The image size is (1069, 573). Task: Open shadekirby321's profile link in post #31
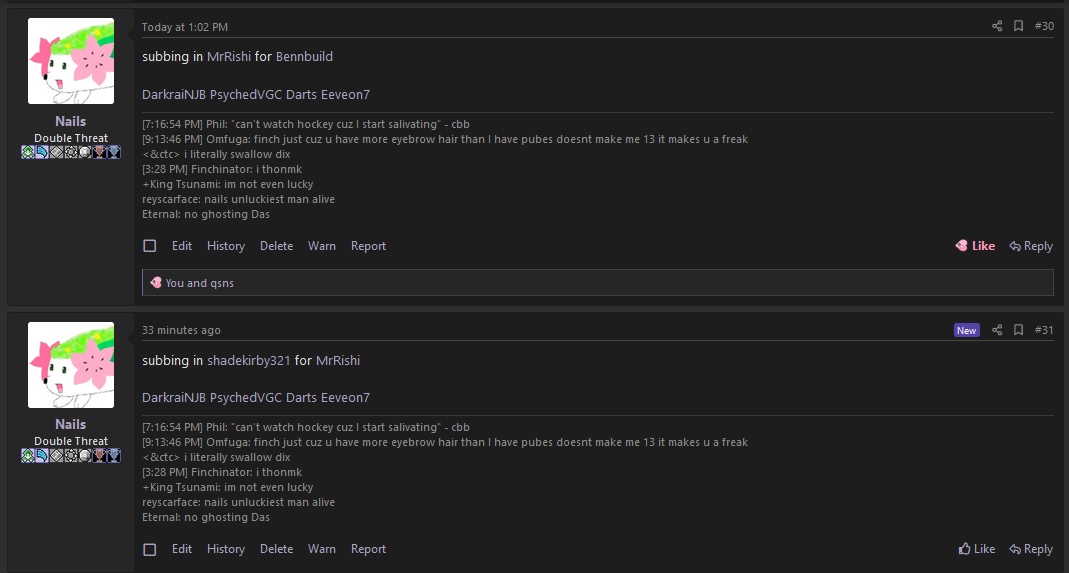(249, 360)
